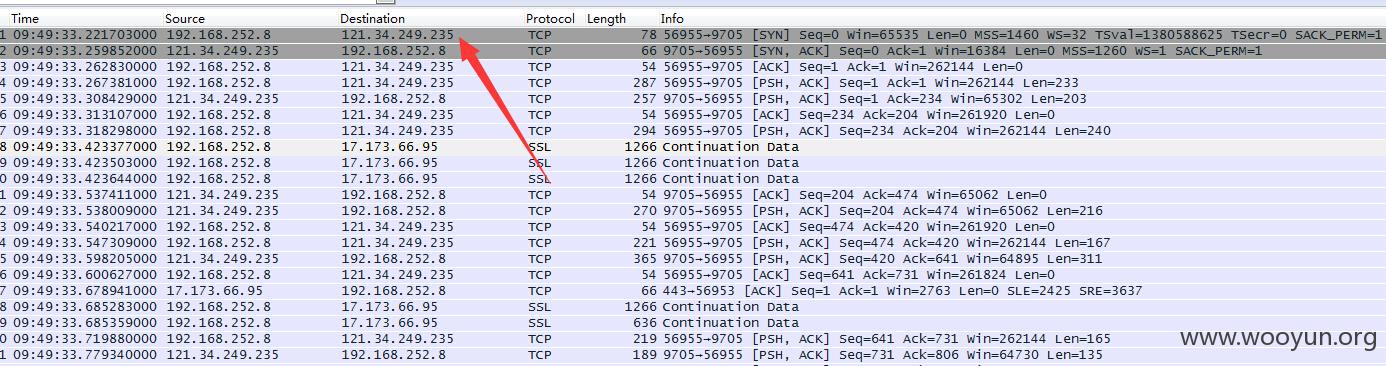Select the 365-byte packet with Len=311

click(693, 258)
